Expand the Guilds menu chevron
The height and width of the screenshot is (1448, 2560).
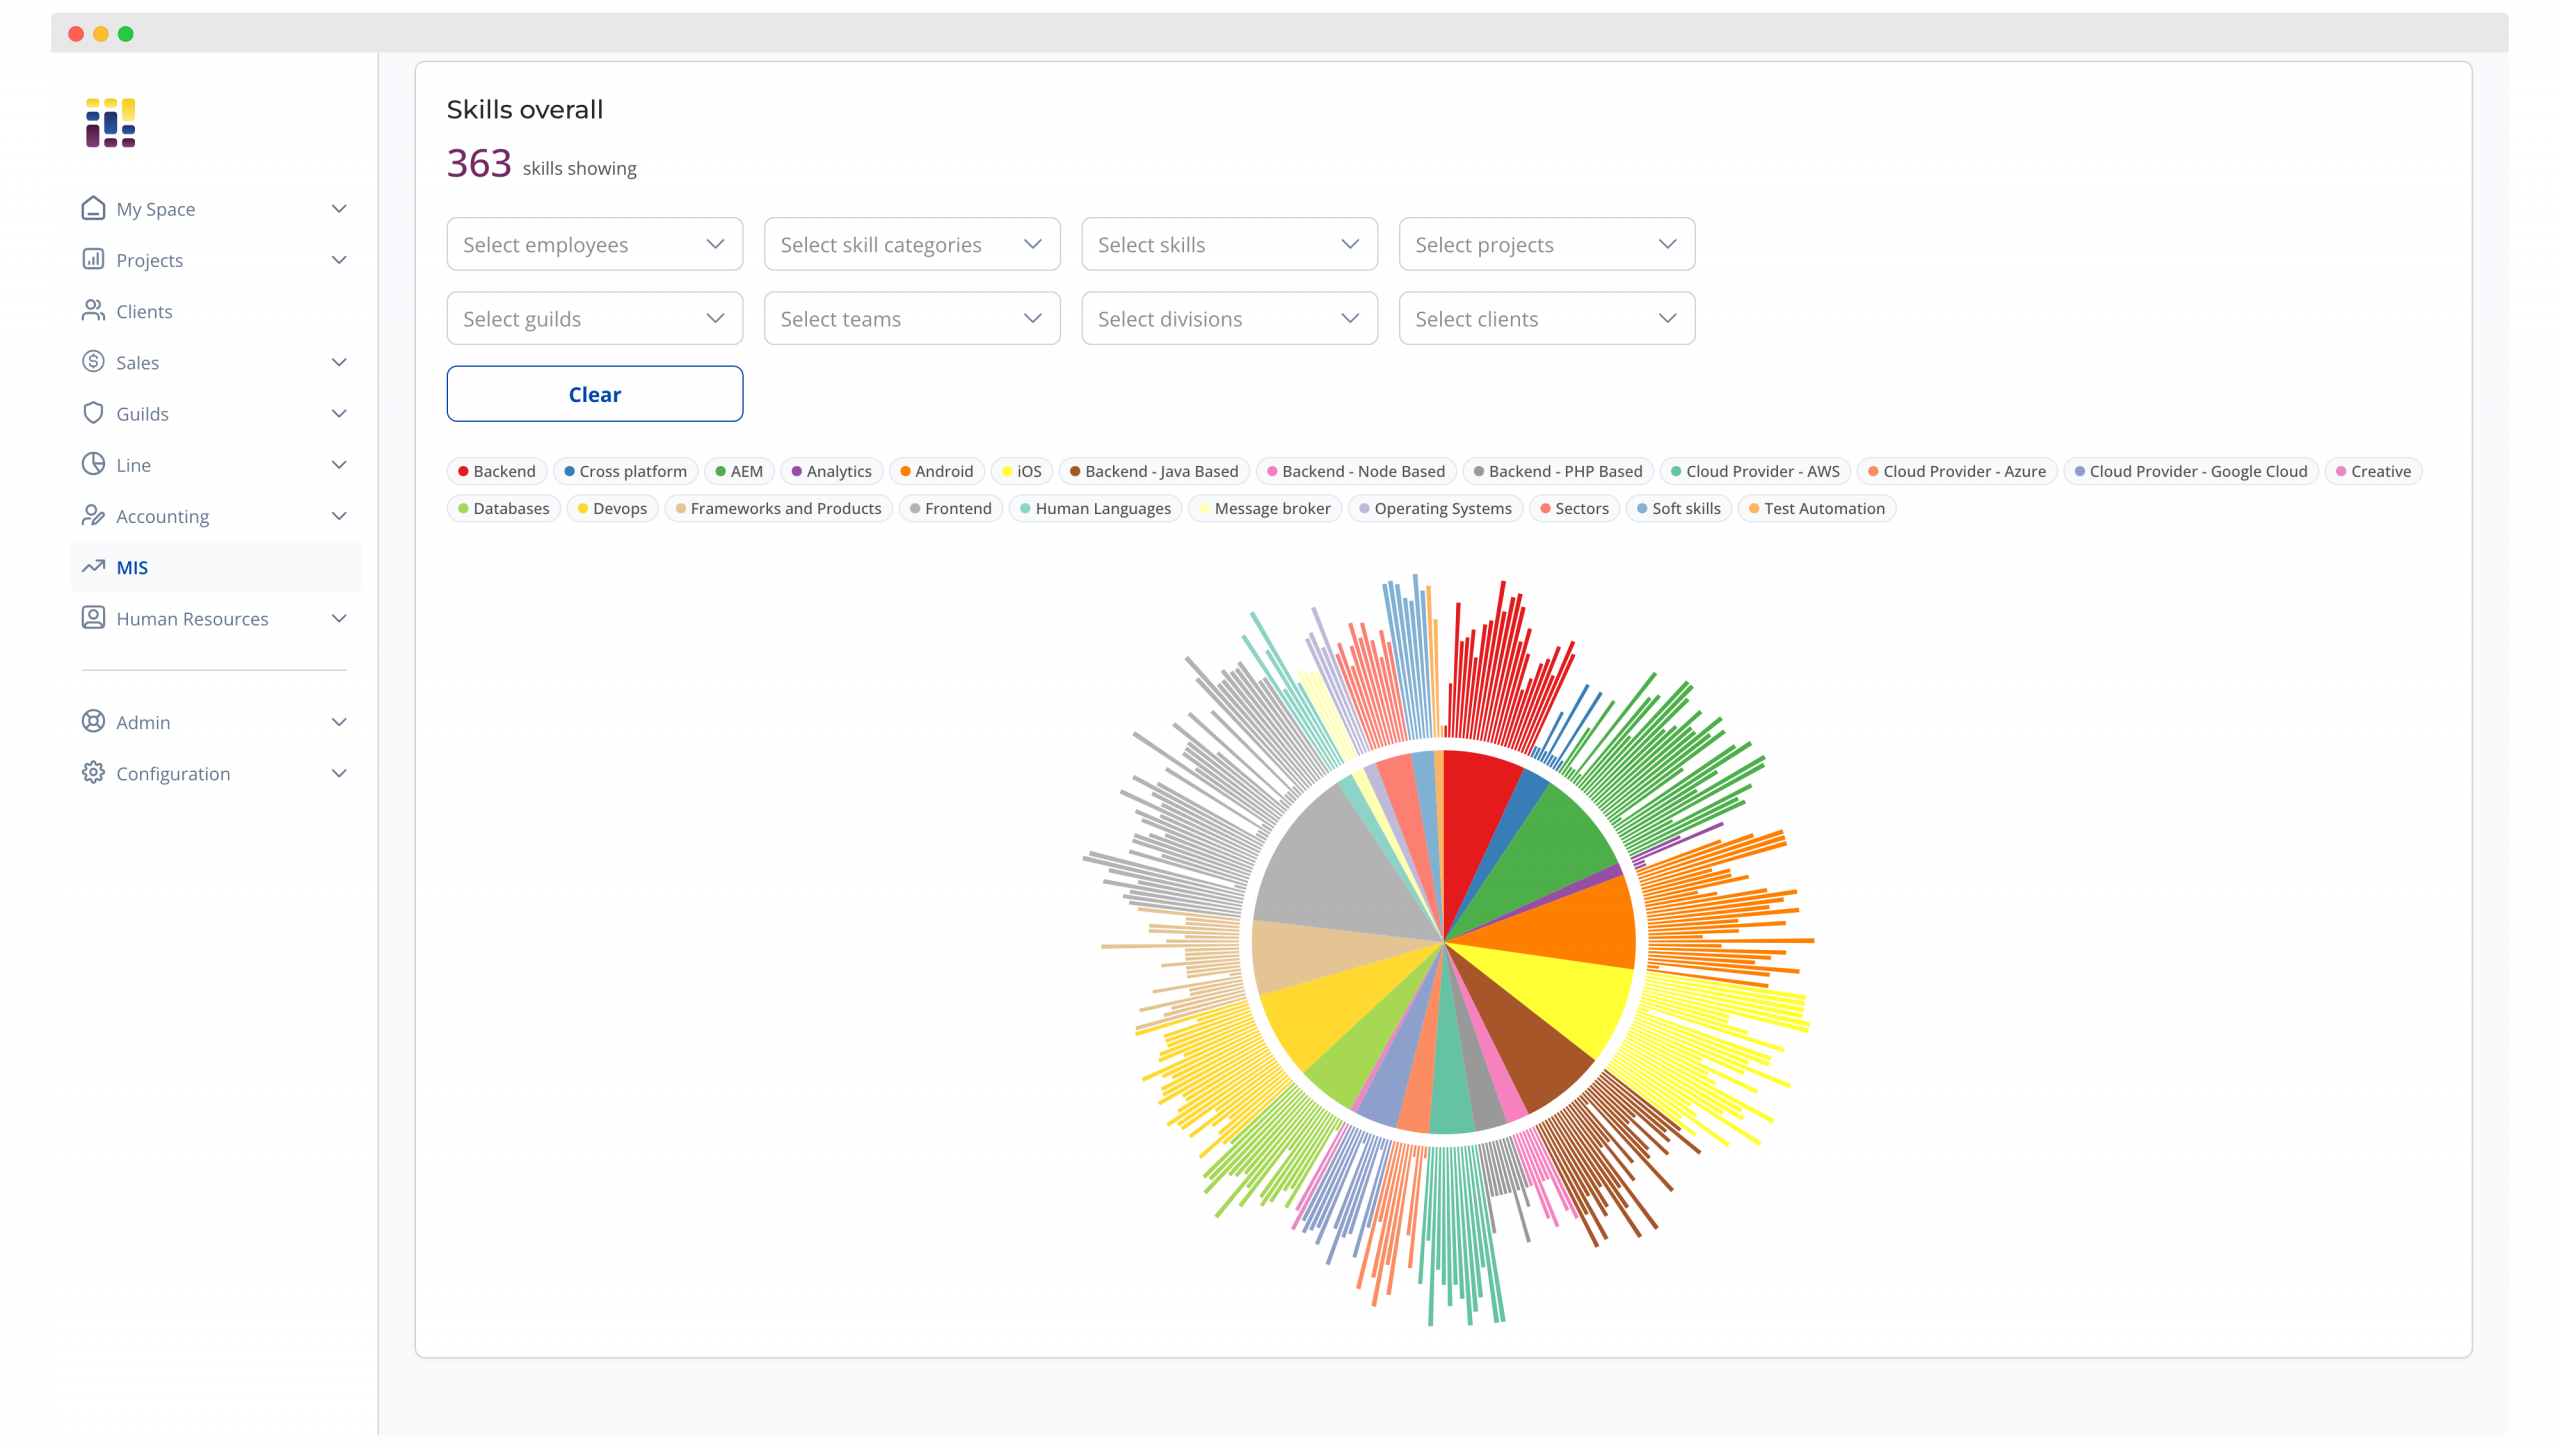[339, 414]
